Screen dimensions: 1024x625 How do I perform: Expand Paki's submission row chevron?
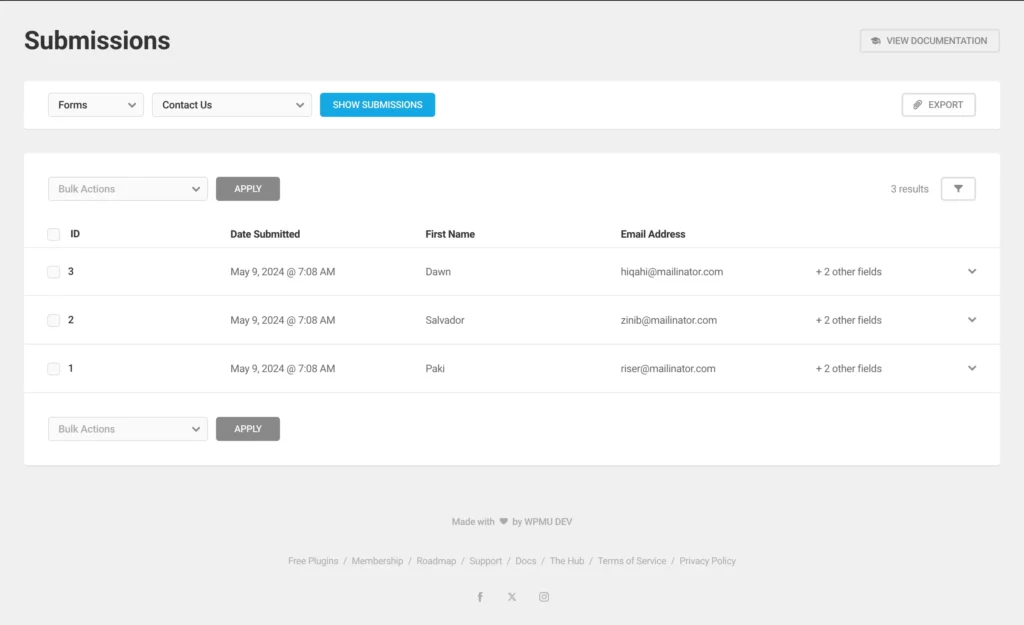(x=972, y=368)
